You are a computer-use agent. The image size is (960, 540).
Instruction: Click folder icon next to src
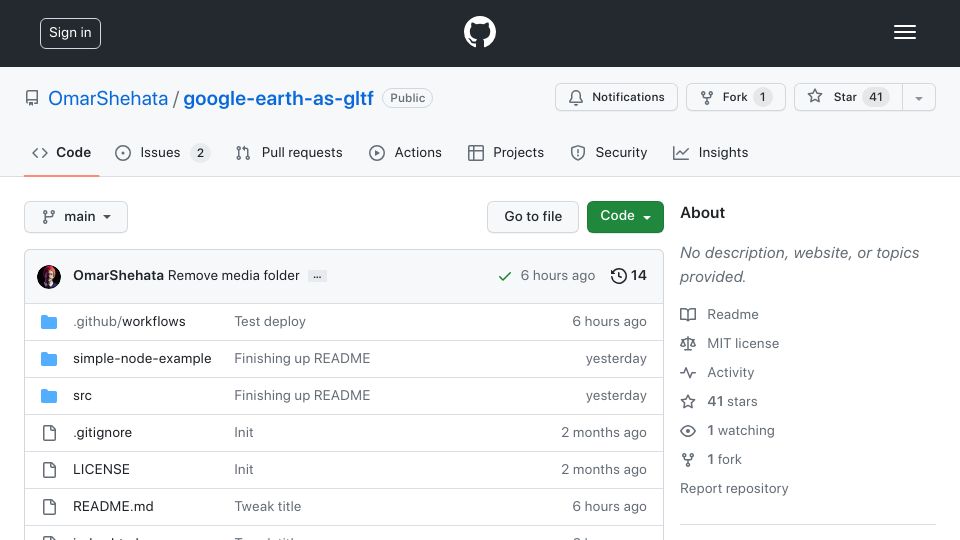[49, 396]
